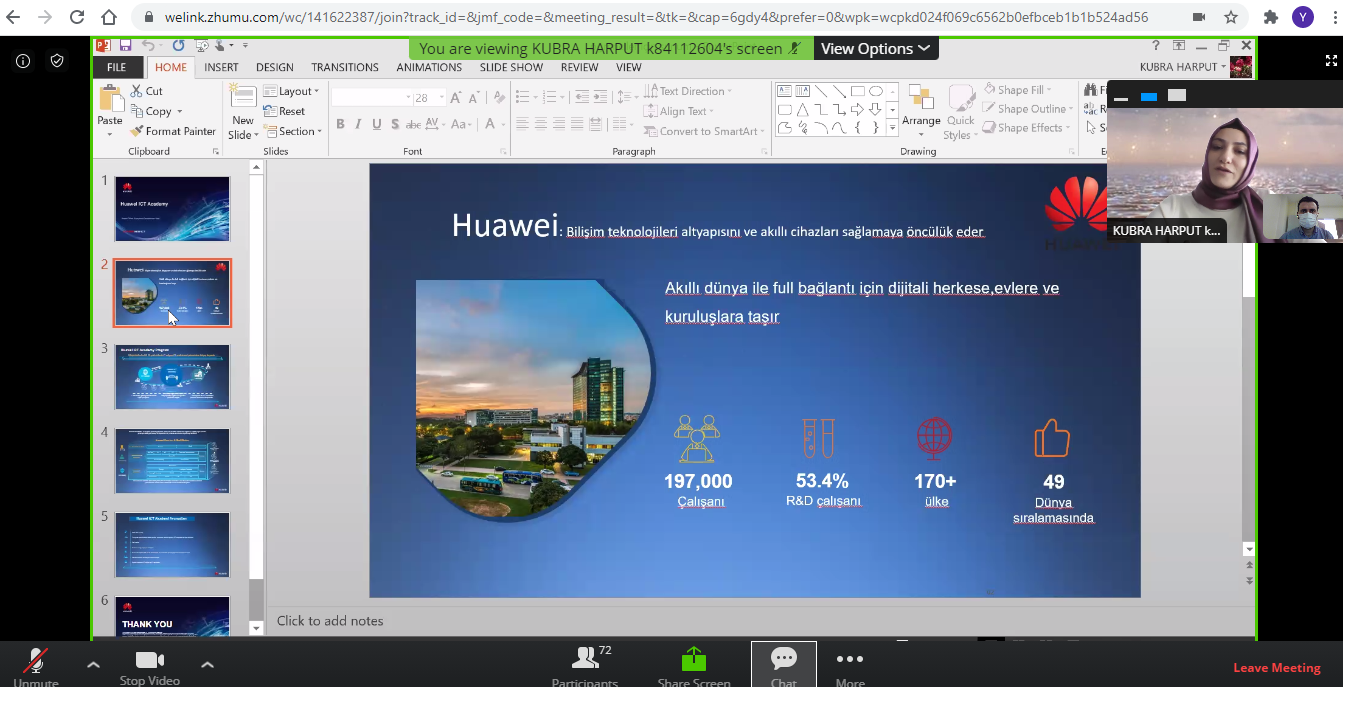1360x704 pixels.
Task: Open the FILE menu
Action: tap(117, 67)
